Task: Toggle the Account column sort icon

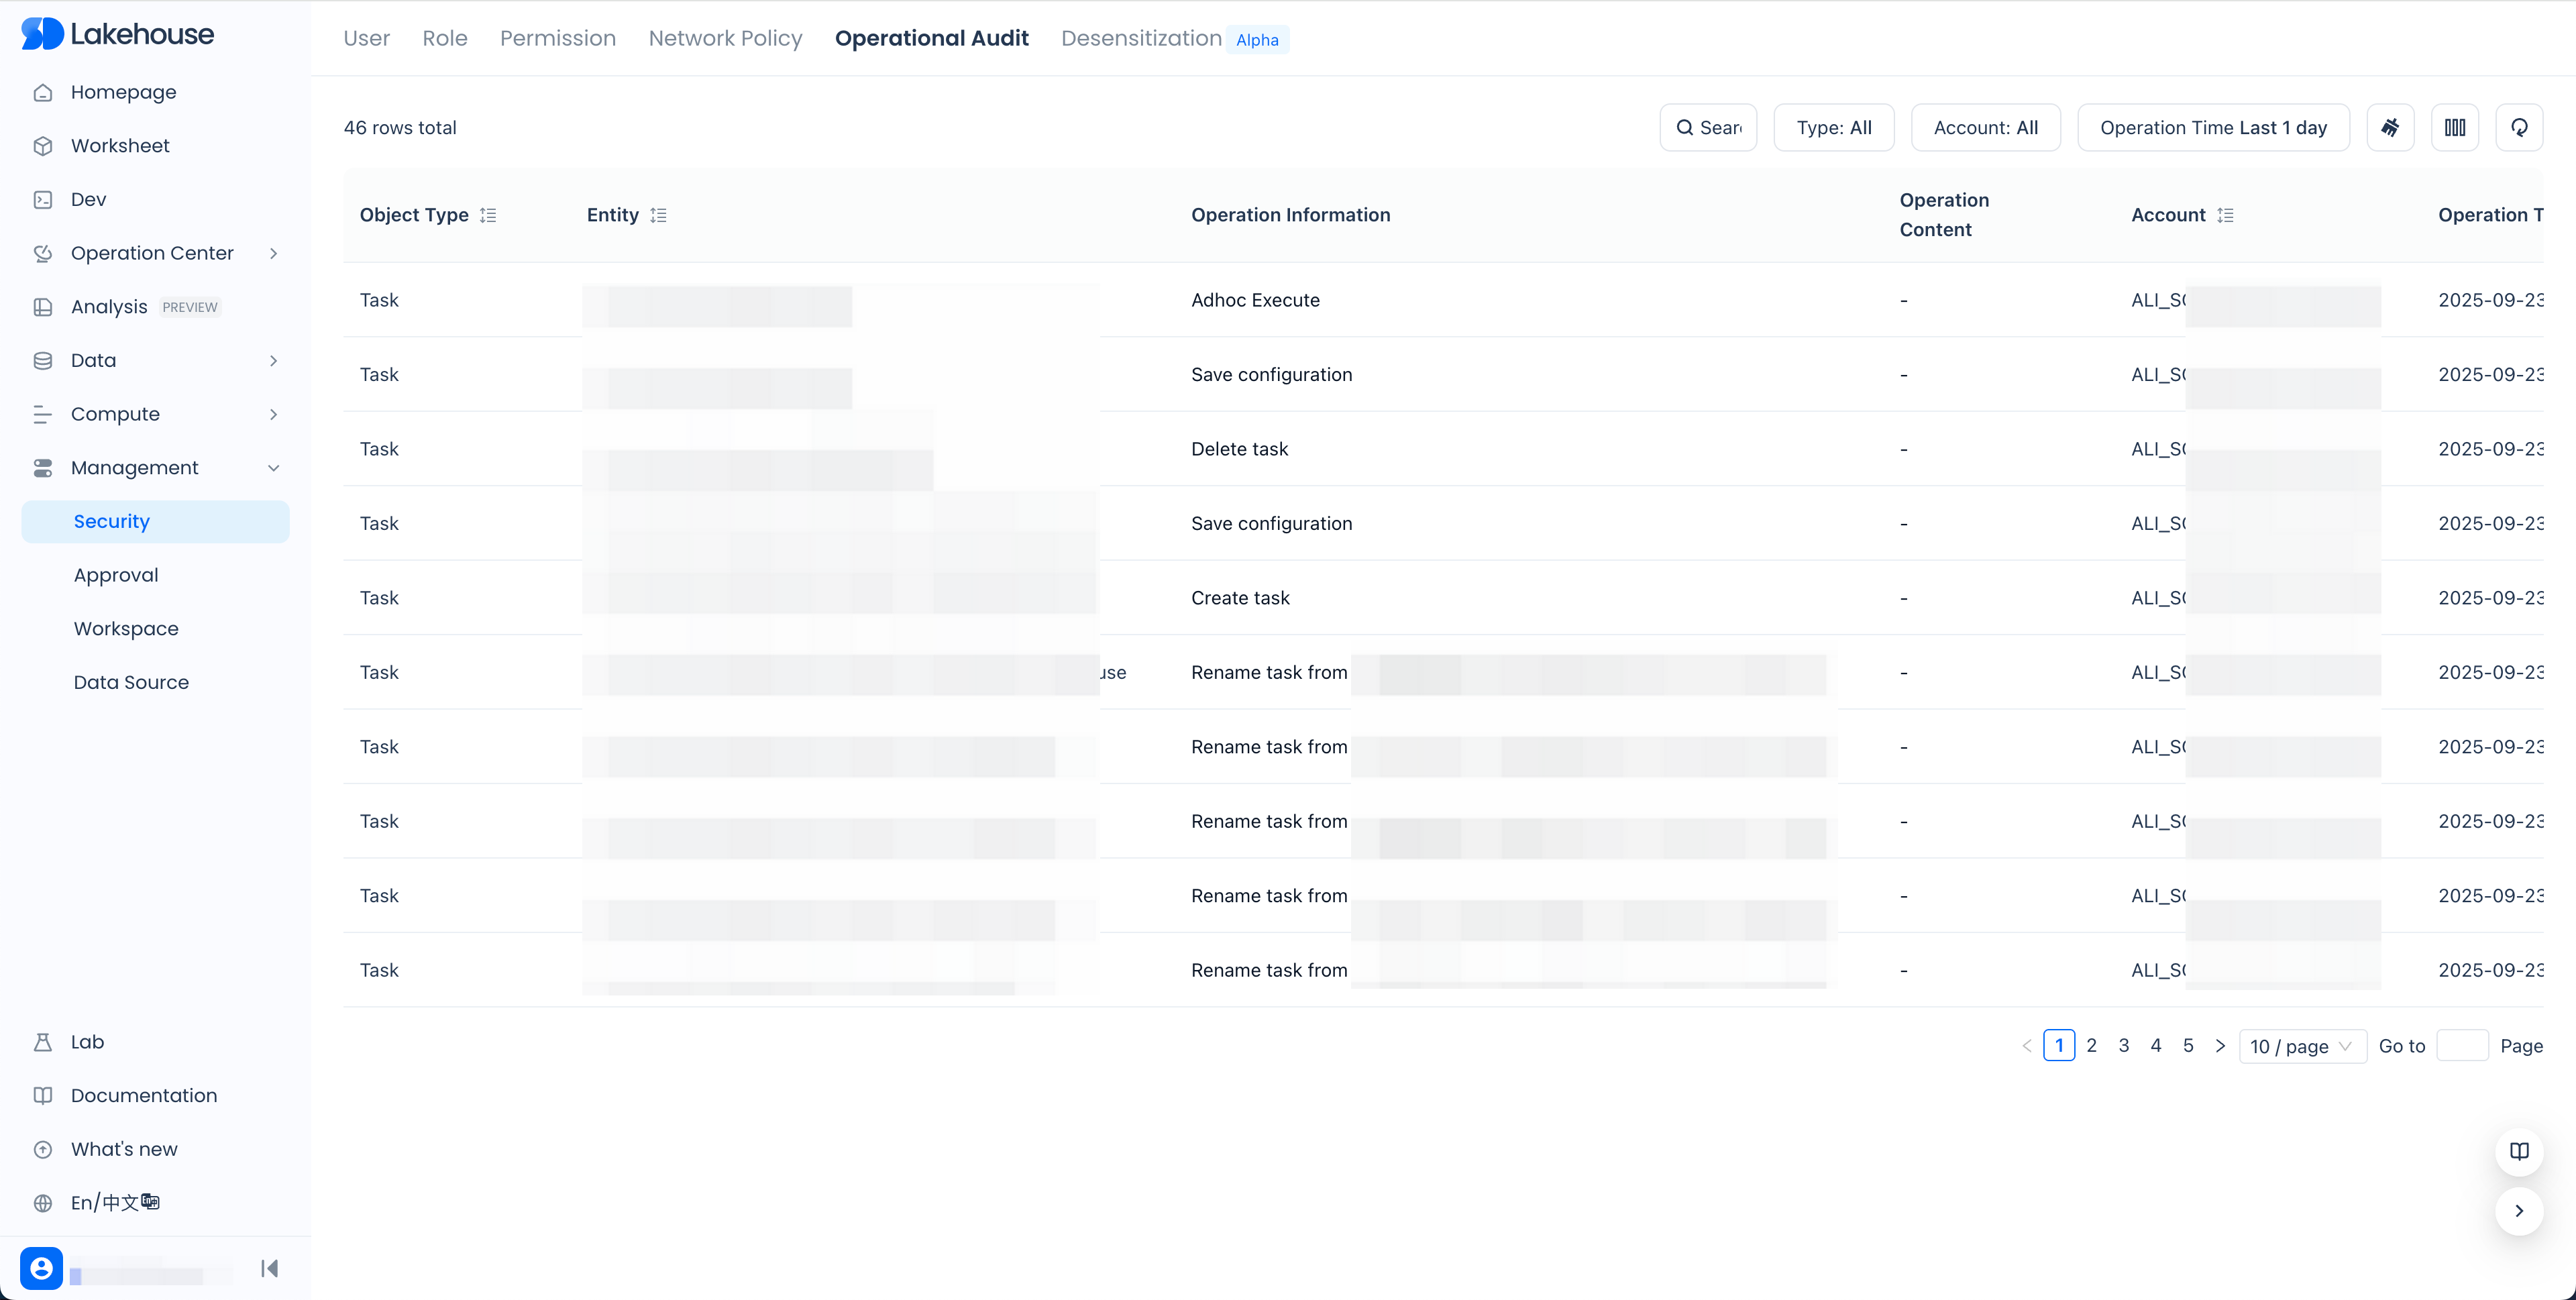Action: pos(2225,215)
